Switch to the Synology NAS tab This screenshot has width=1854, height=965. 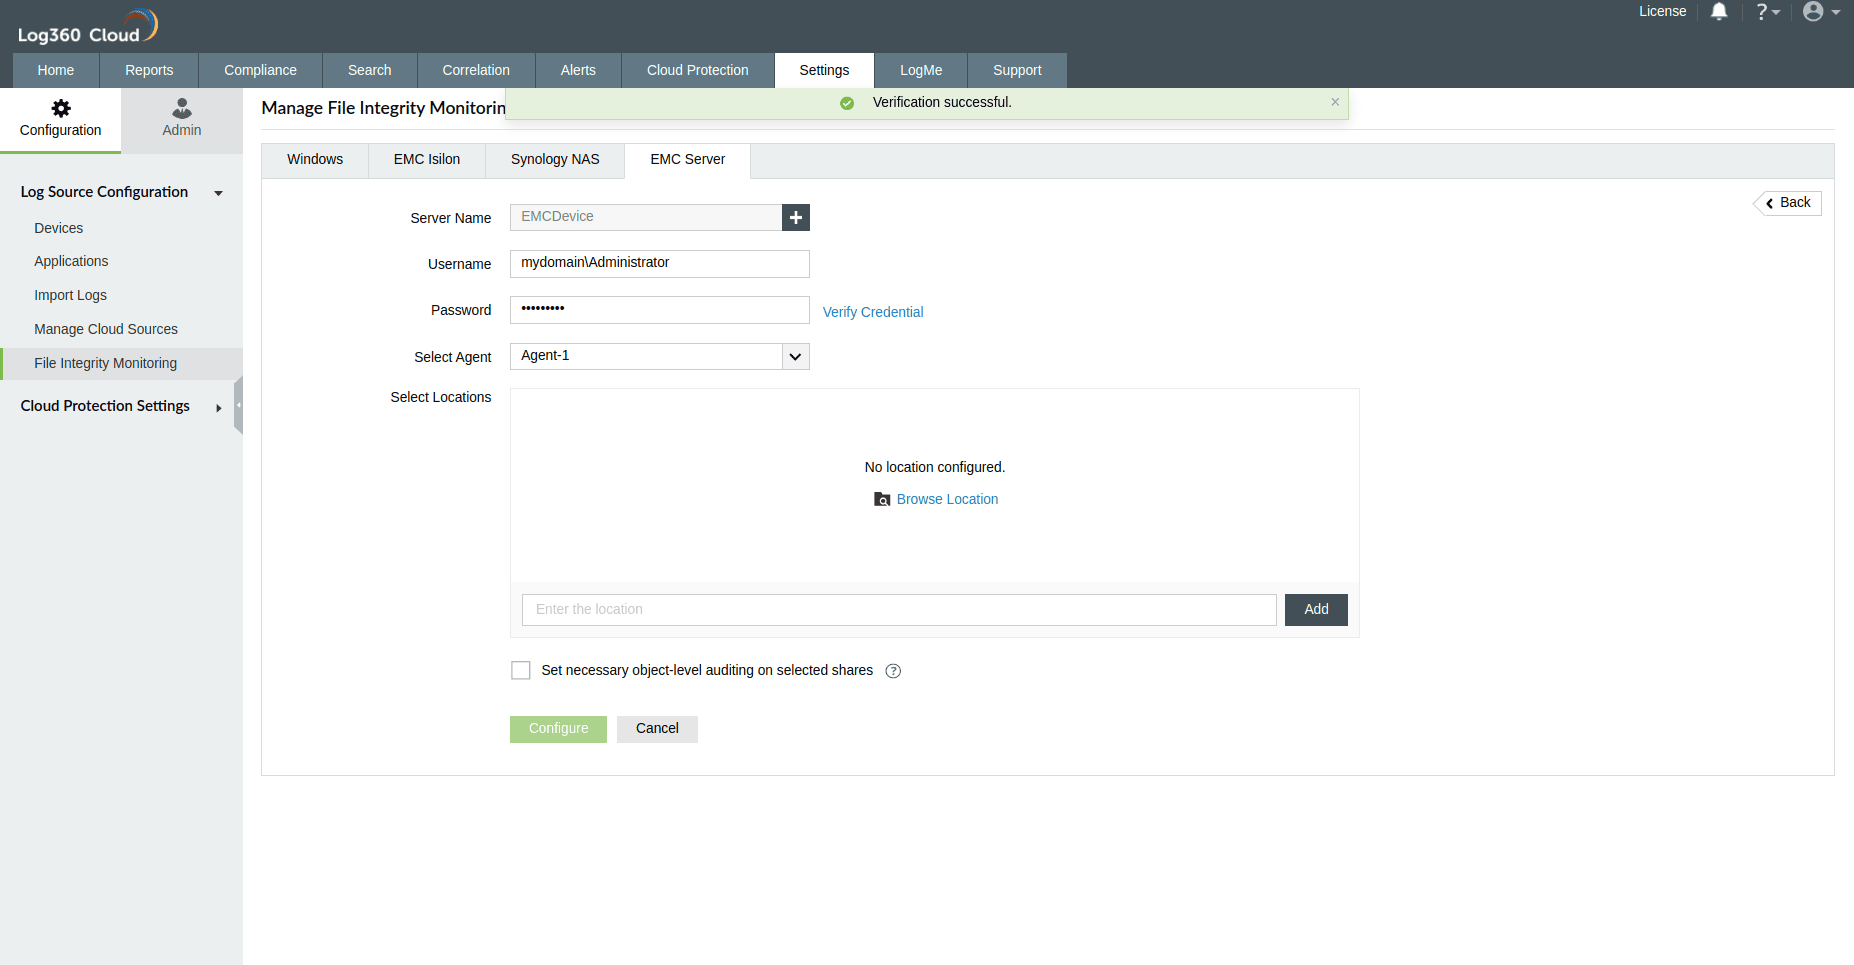555,159
